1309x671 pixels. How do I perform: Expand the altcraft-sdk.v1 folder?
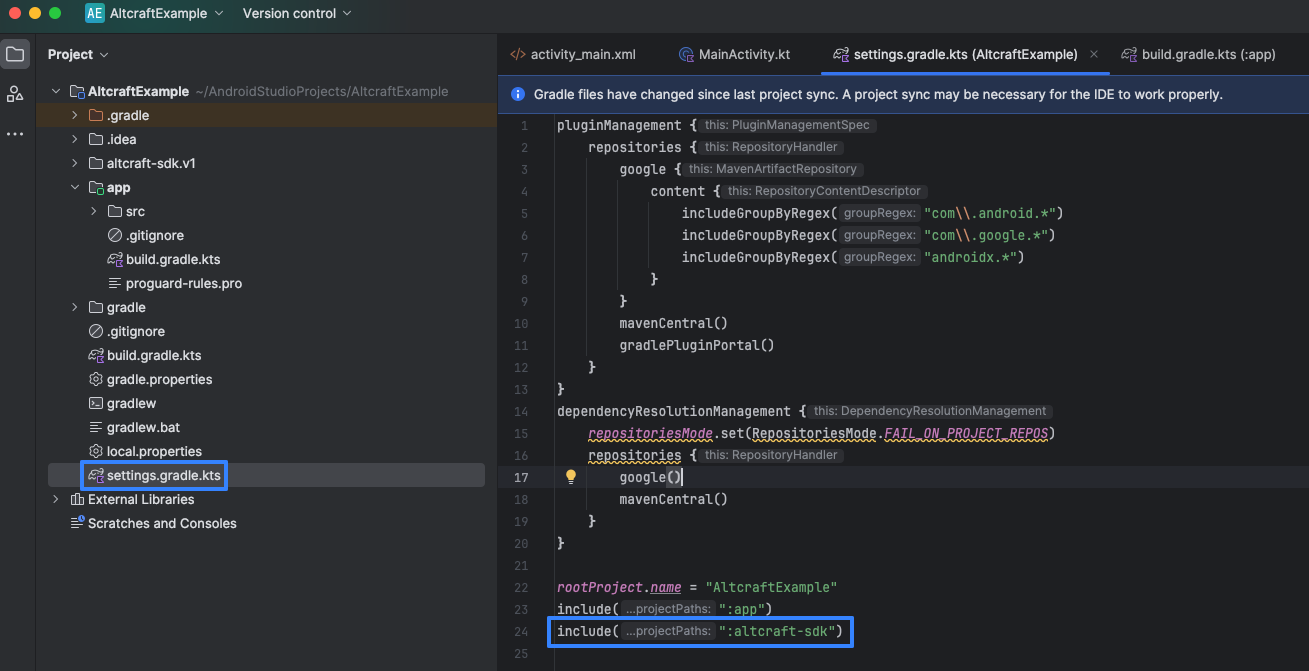pyautogui.click(x=75, y=163)
